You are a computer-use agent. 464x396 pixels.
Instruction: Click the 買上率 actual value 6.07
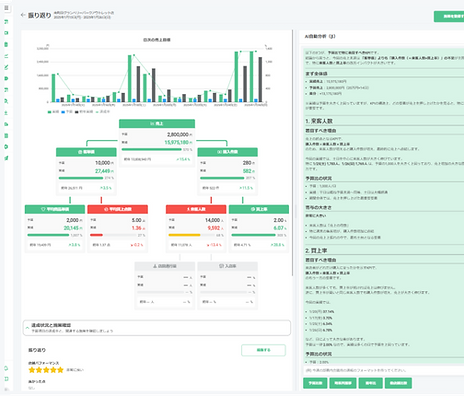pos(279,228)
